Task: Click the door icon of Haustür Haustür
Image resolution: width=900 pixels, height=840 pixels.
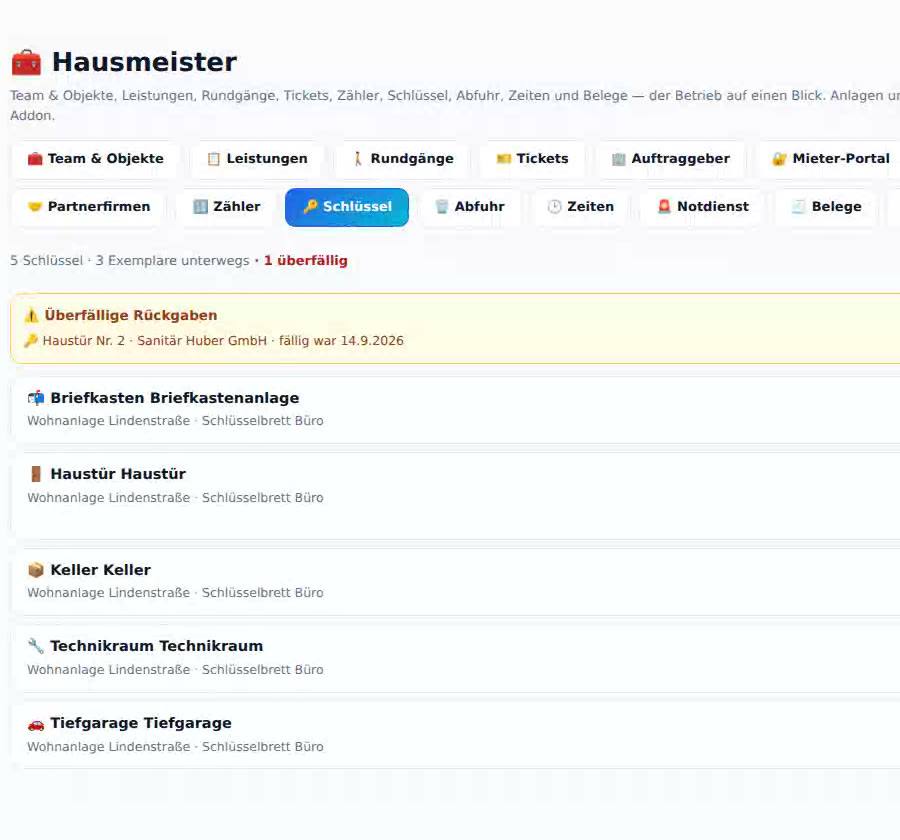Action: [36, 474]
